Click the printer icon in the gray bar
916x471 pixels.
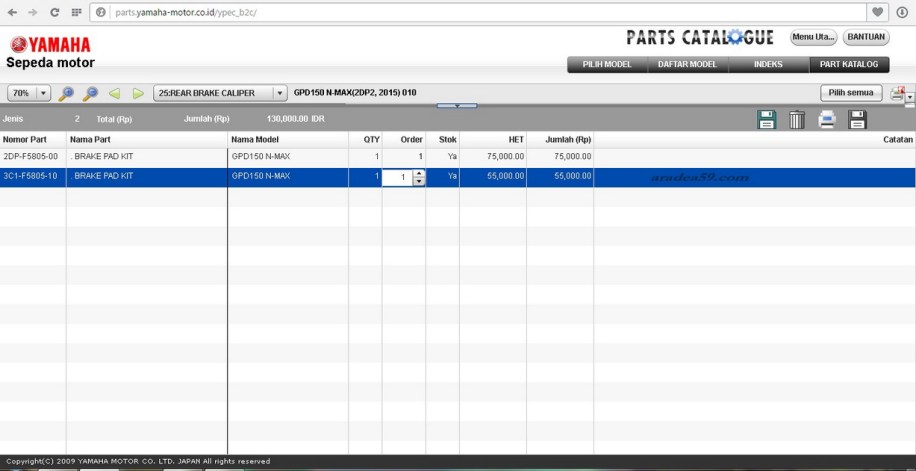[827, 120]
